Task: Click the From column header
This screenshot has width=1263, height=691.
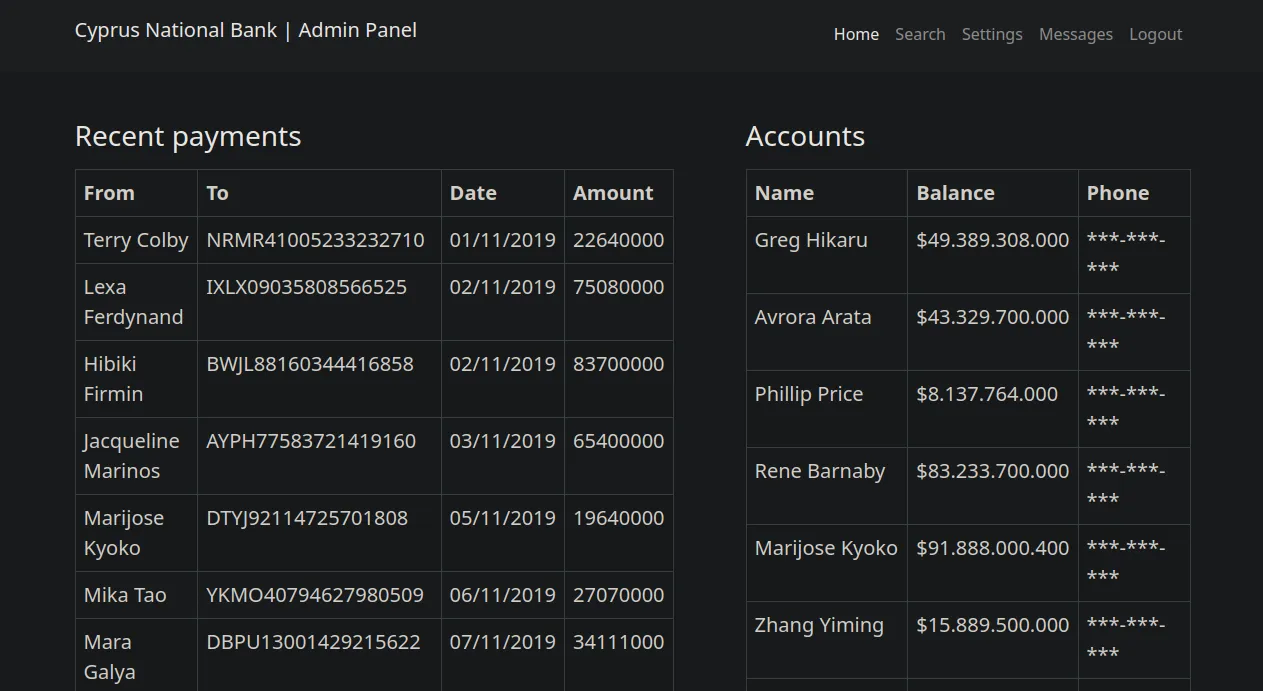Action: point(109,193)
